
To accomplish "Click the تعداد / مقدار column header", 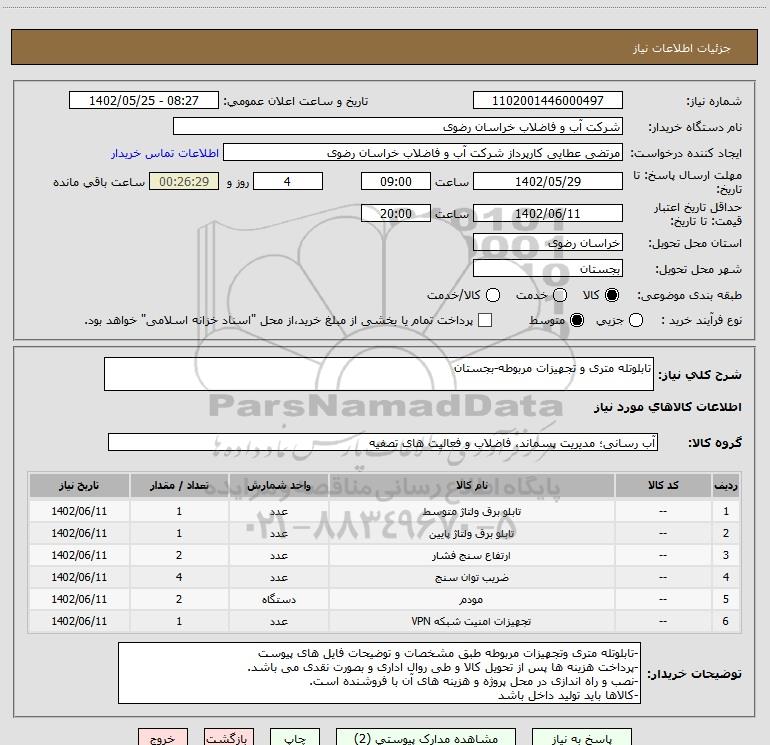I will click(179, 485).
